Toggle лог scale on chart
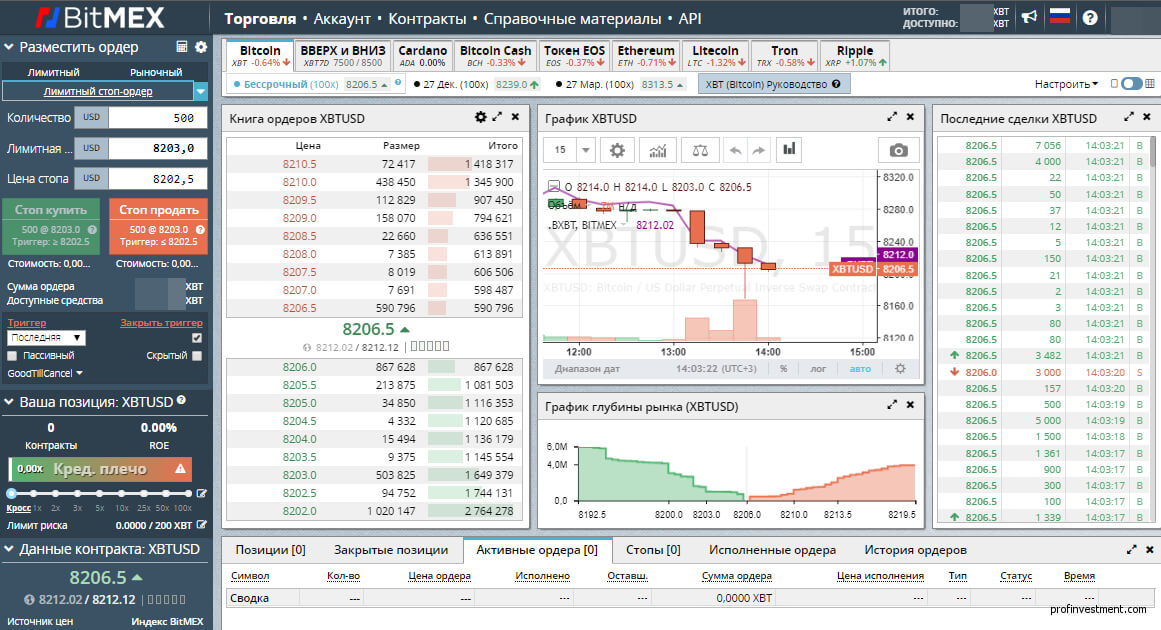The height and width of the screenshot is (630, 1161). [818, 369]
